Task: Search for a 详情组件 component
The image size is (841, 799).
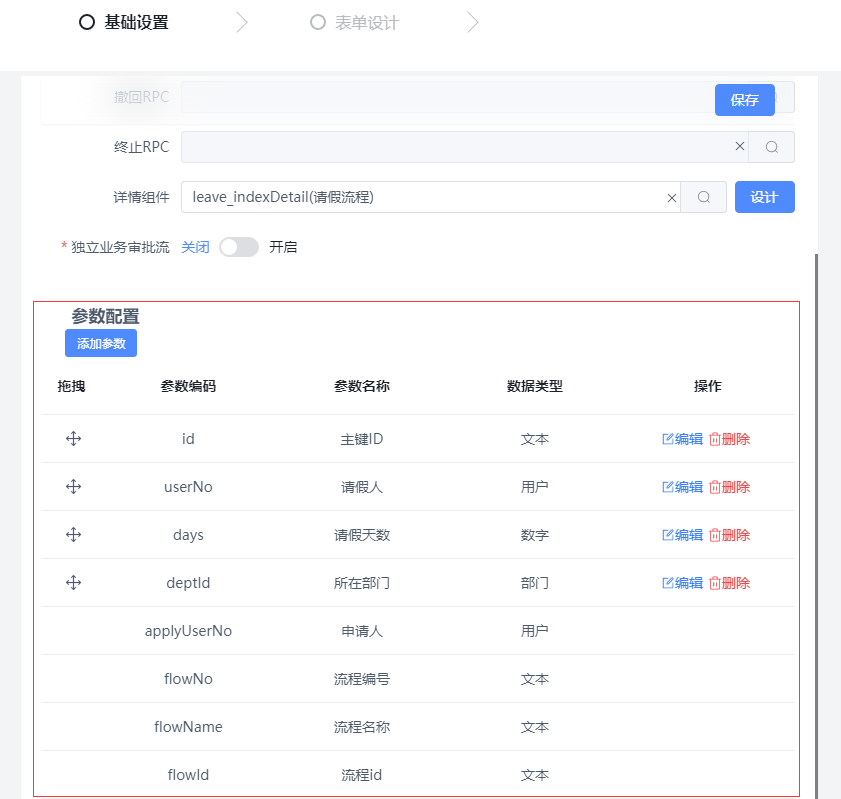Action: (x=704, y=197)
